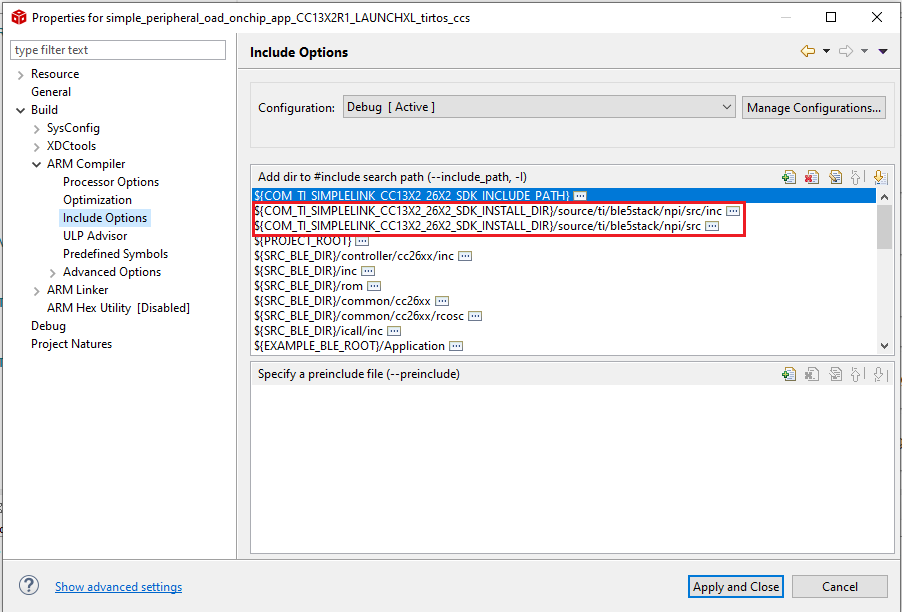Maximize the Properties dialog window
The image size is (902, 612).
point(831,17)
